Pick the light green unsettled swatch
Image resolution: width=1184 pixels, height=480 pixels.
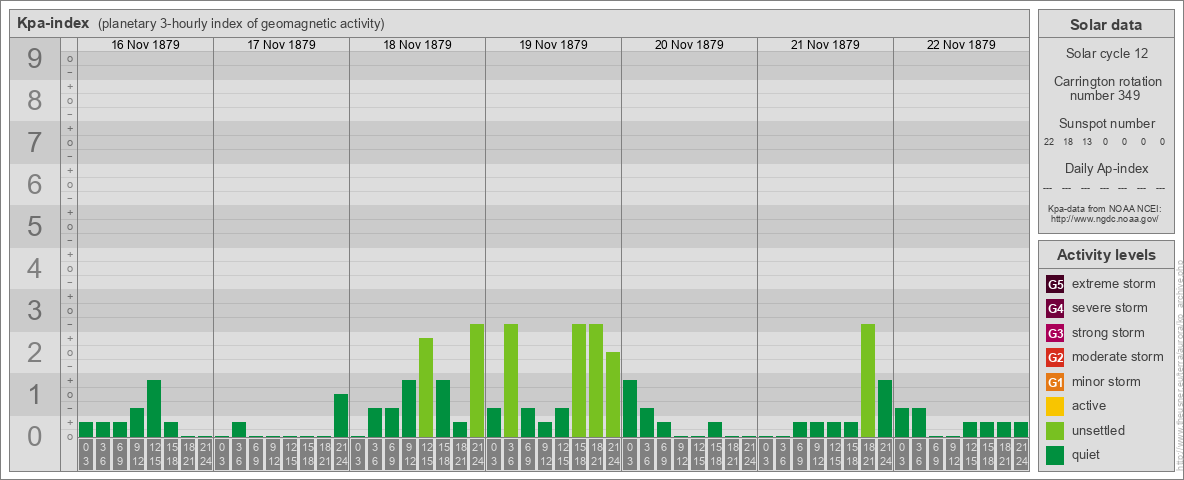click(x=1055, y=431)
